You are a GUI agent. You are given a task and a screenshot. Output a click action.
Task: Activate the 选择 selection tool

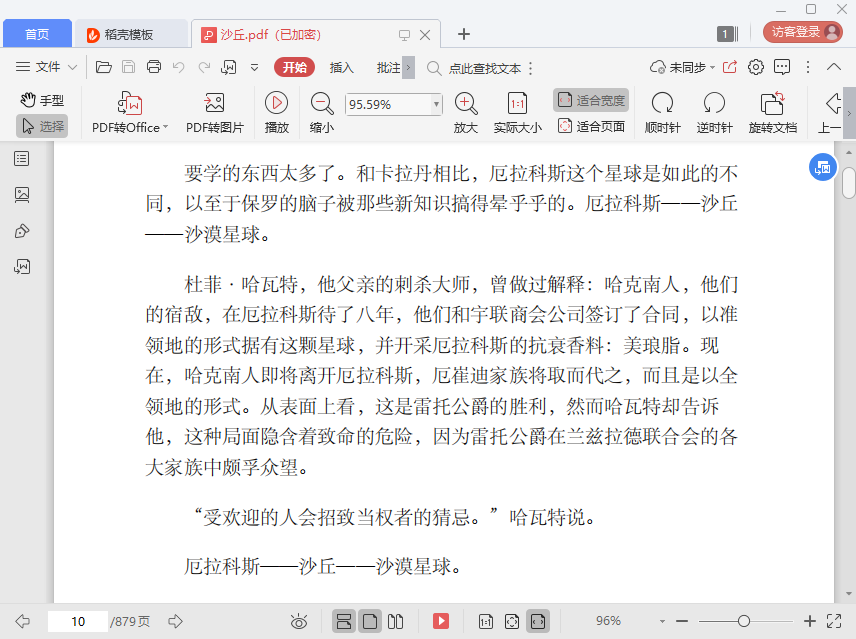click(43, 126)
